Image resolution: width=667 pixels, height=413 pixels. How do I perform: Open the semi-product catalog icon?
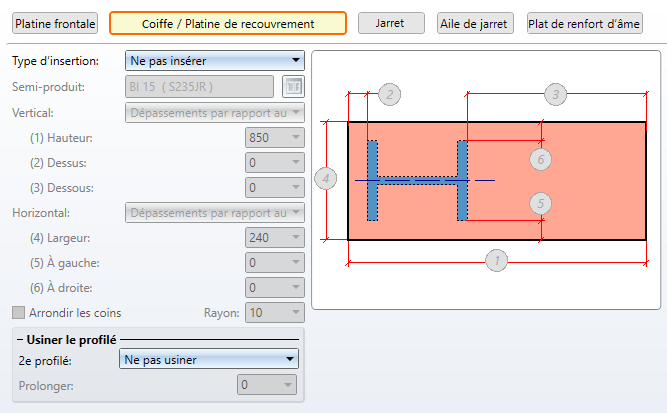click(293, 87)
